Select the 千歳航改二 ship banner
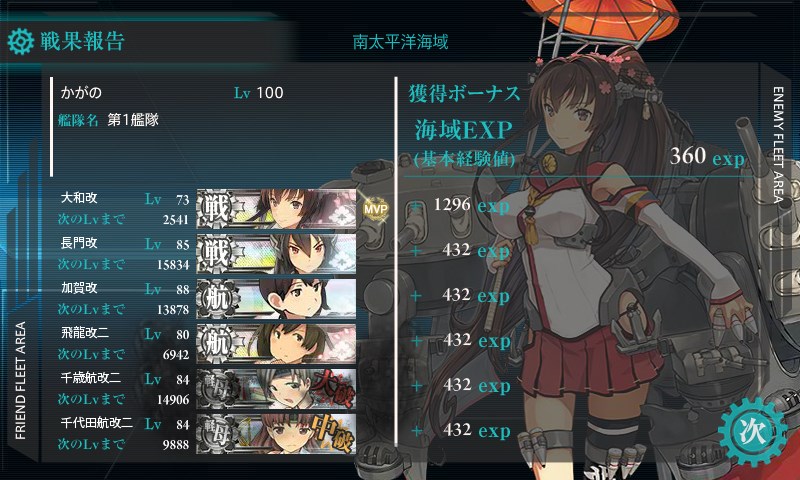This screenshot has width=800, height=480. coord(277,389)
